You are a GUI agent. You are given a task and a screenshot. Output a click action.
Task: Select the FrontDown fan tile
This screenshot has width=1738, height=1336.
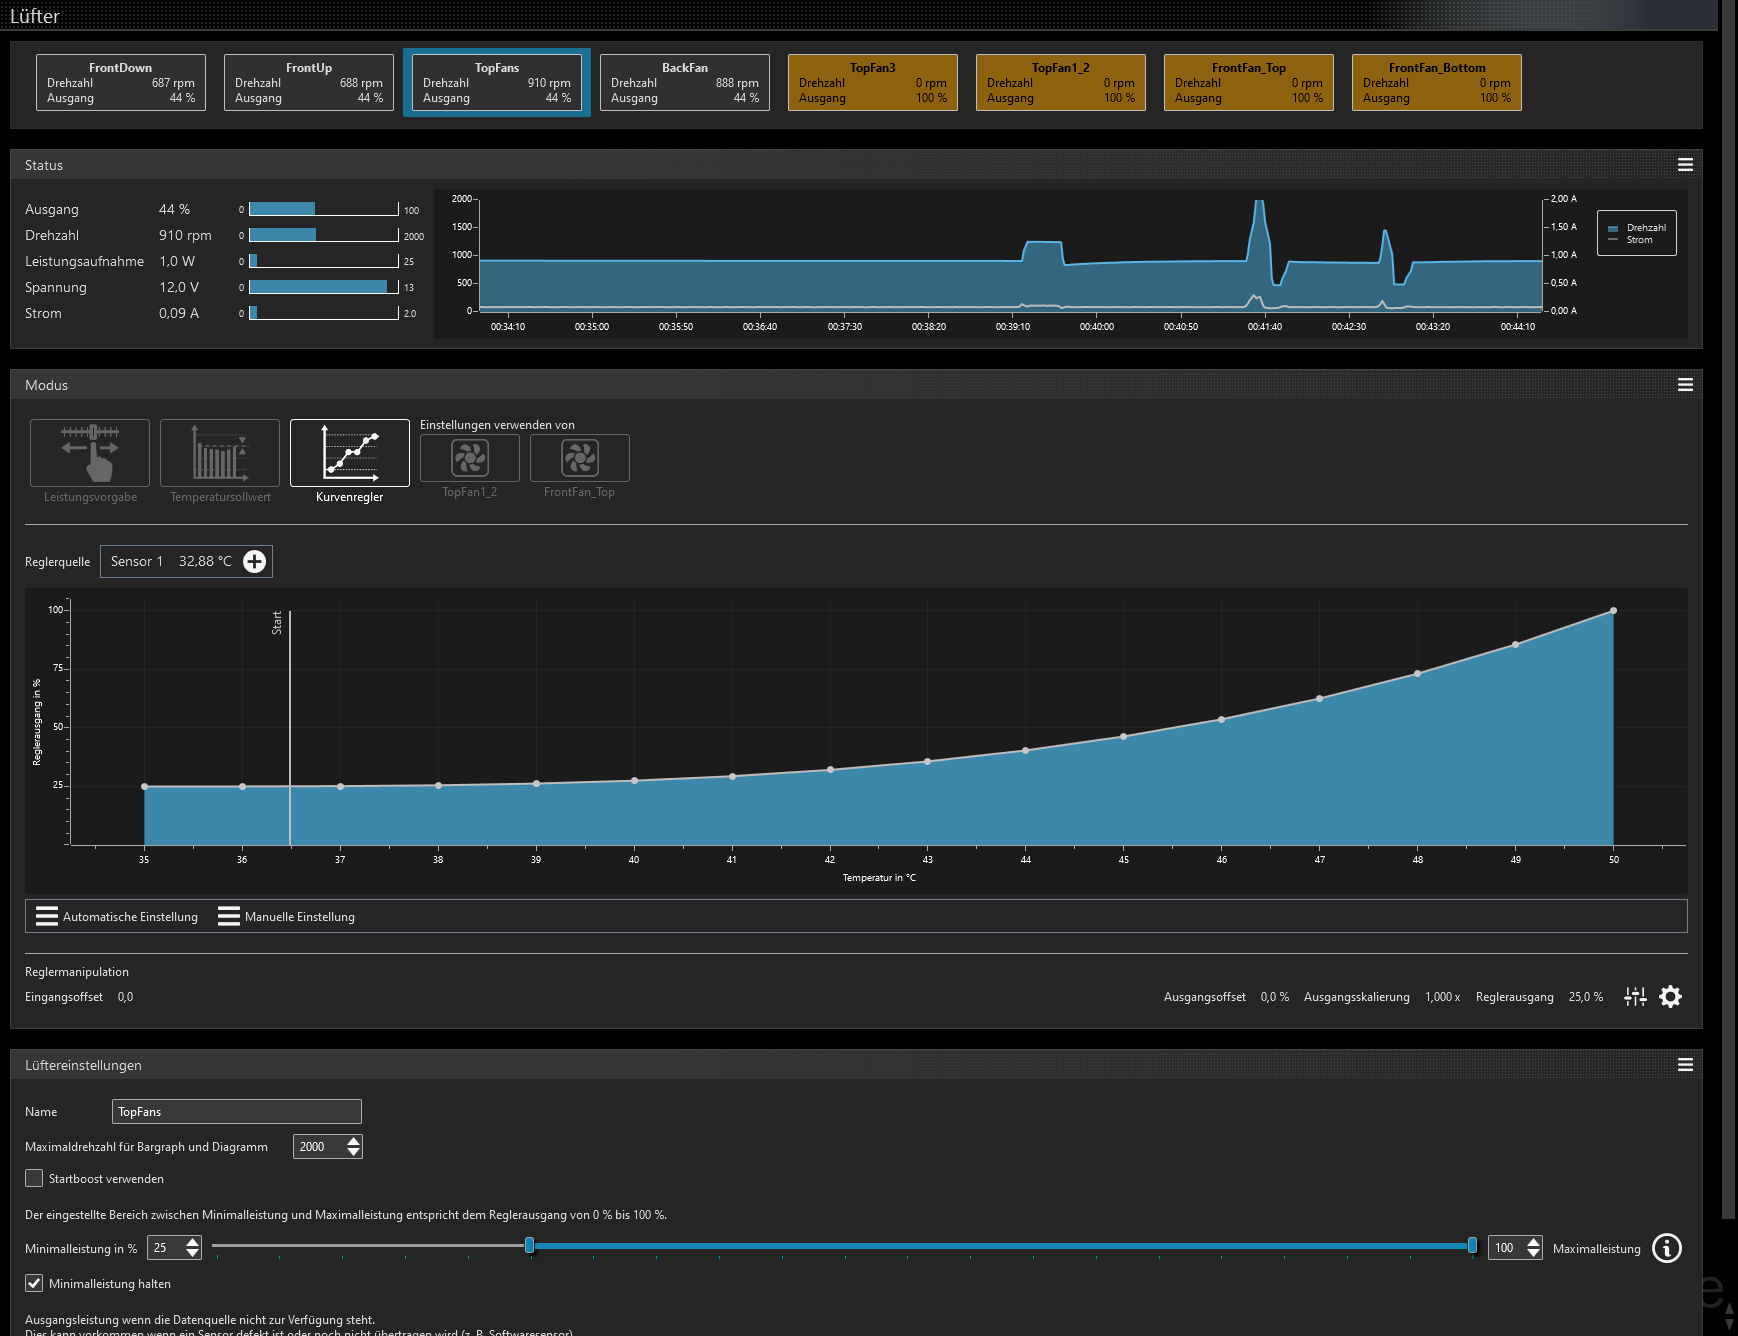[121, 83]
